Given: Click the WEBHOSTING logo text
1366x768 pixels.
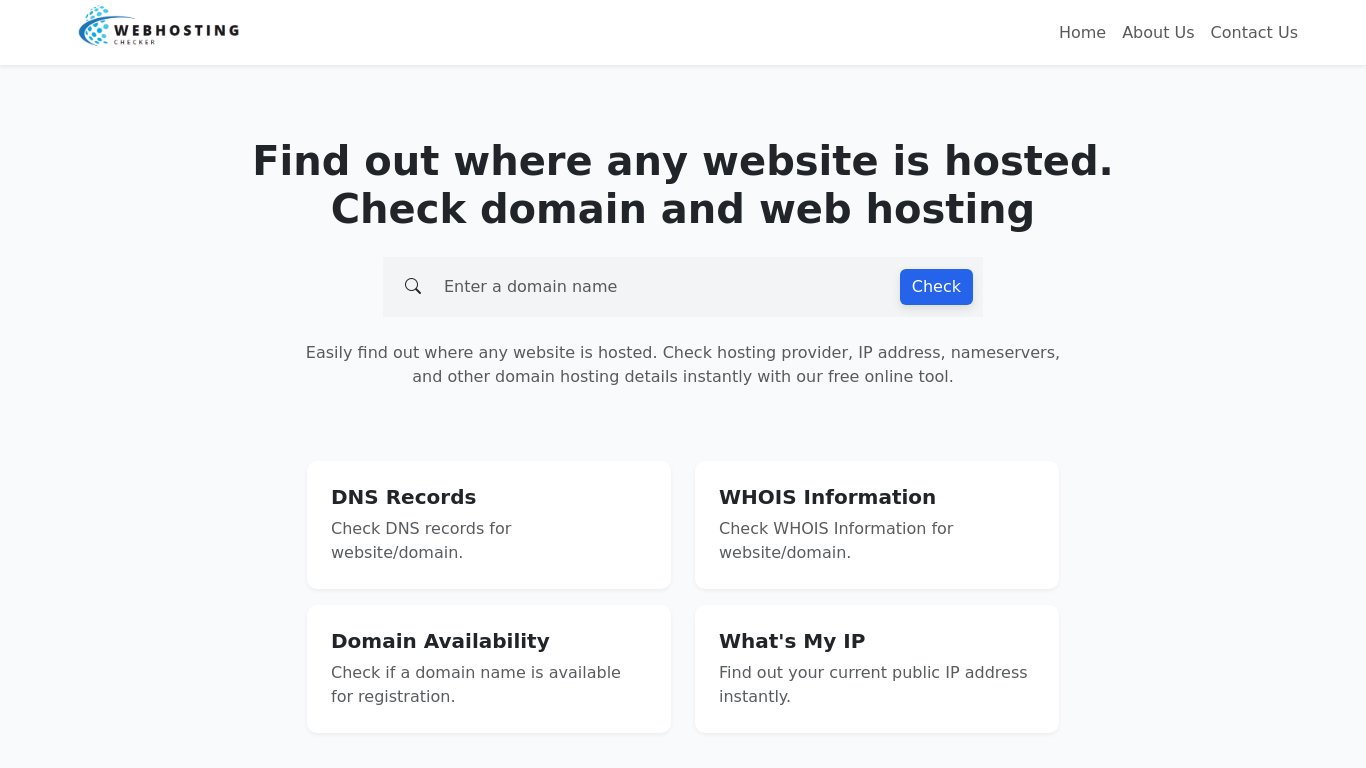Looking at the screenshot, I should click(177, 30).
